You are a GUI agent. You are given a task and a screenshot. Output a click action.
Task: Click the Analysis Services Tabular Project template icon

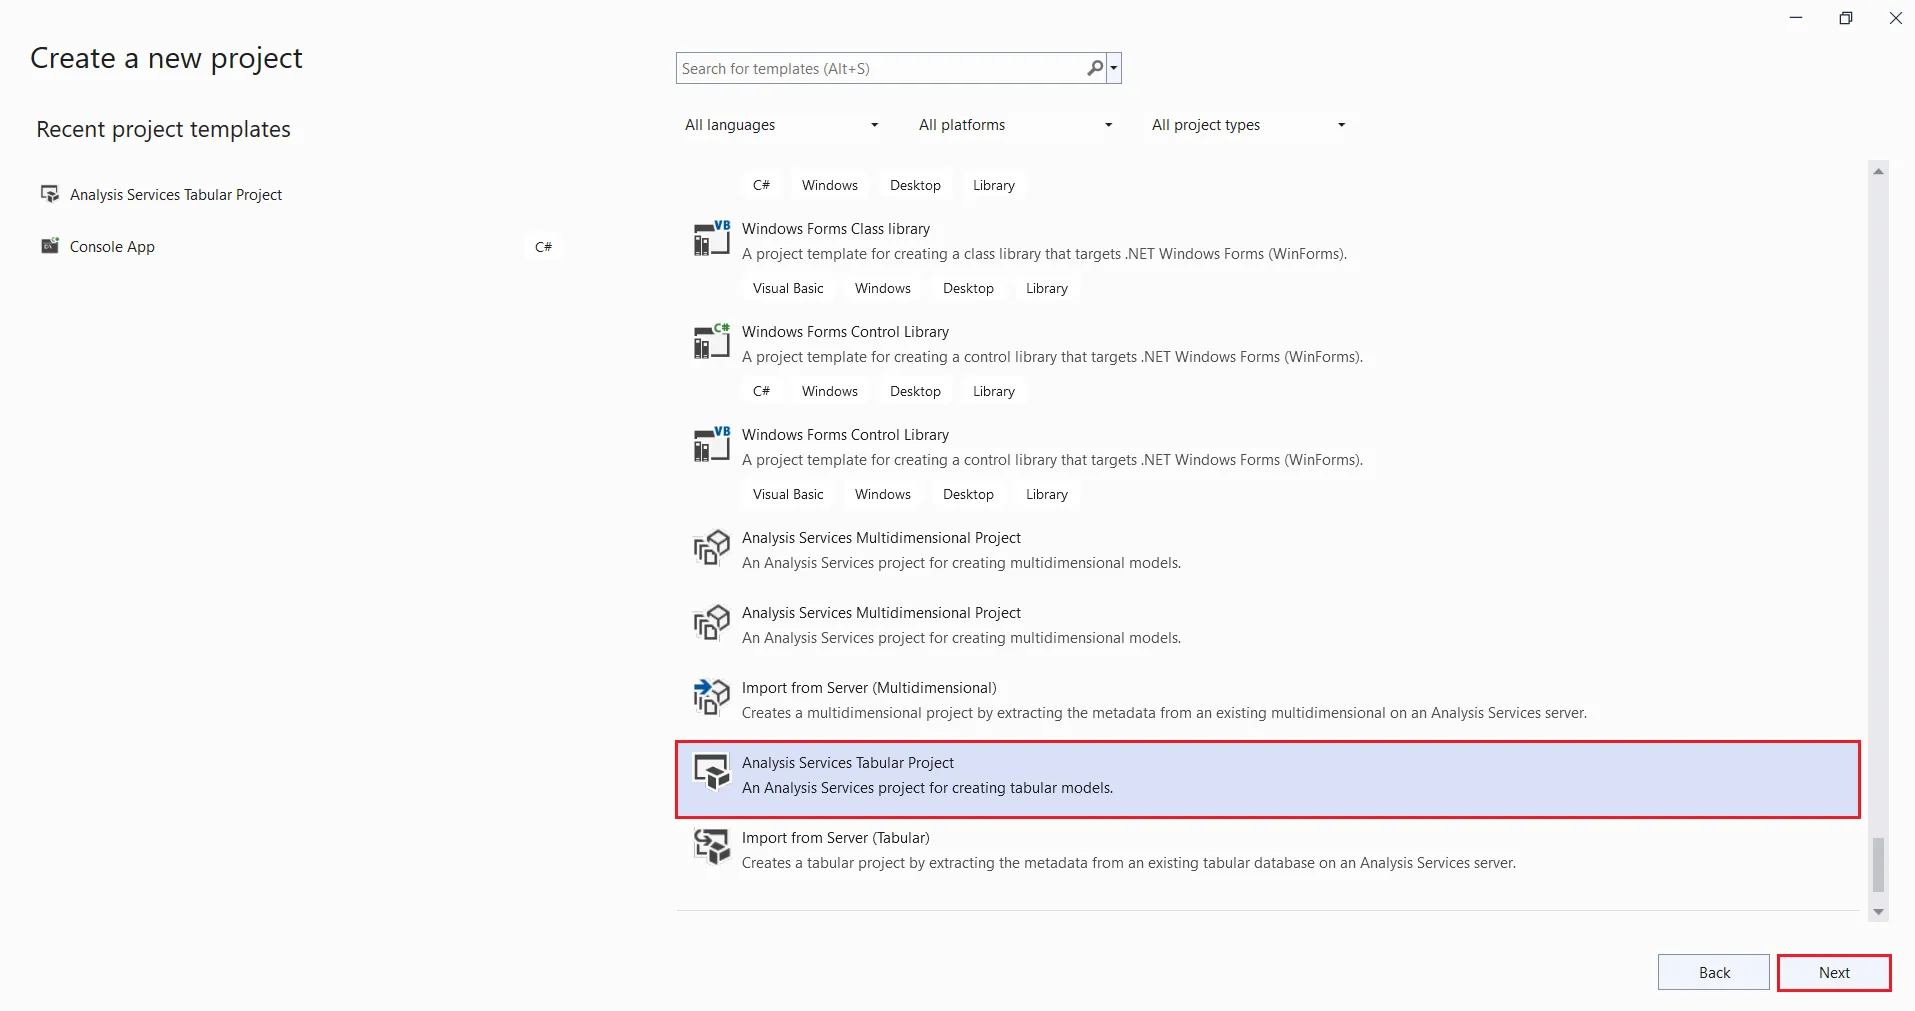711,773
